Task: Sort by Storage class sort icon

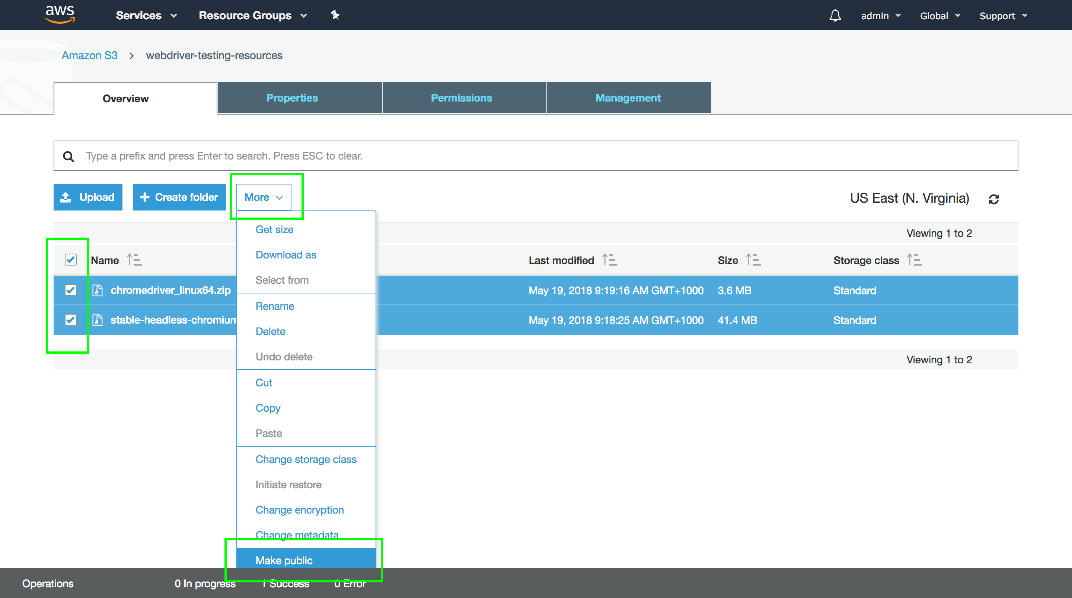Action: [x=914, y=260]
